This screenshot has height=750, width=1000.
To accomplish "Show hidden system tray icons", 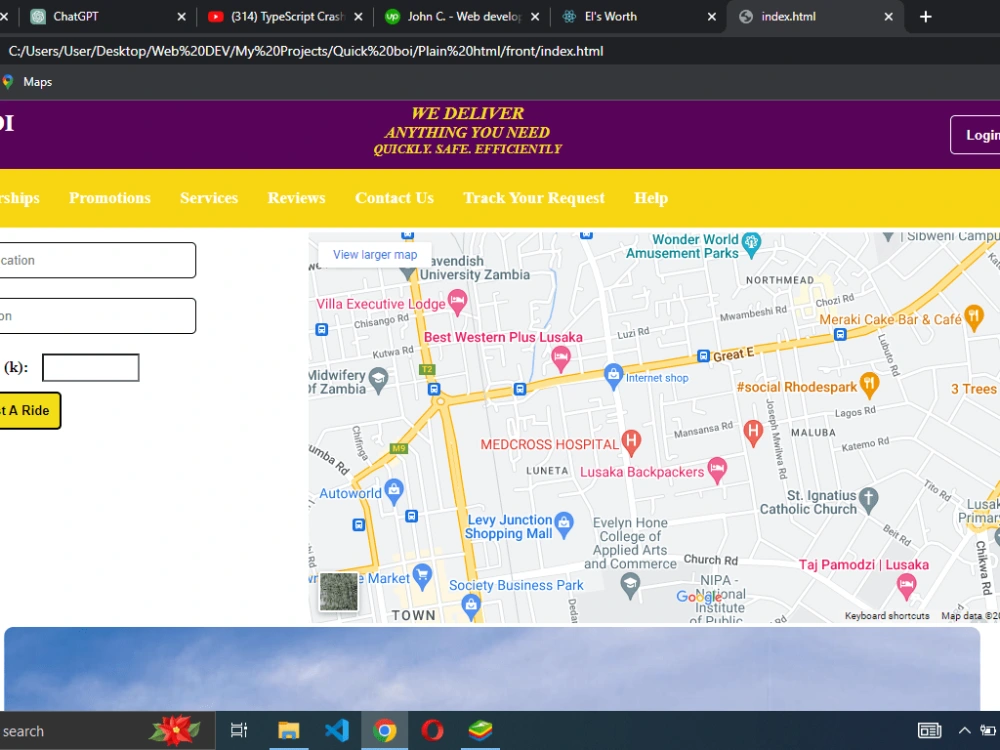I will (964, 731).
